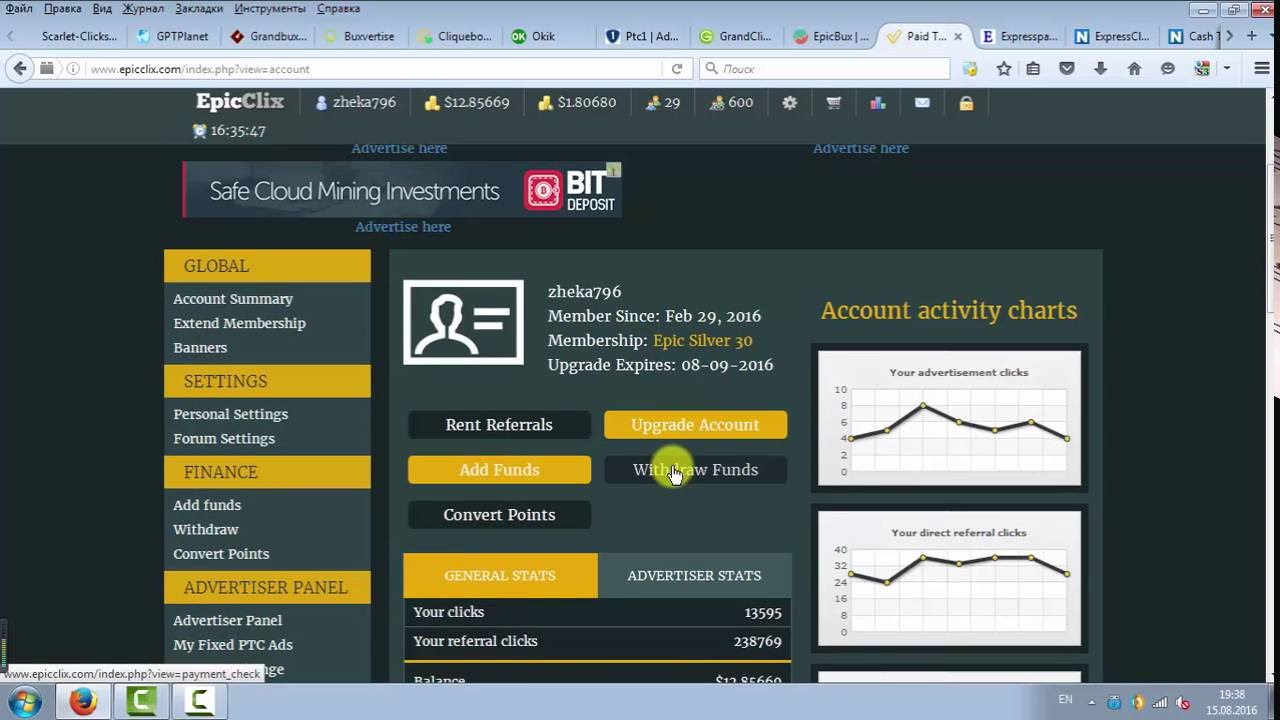1280x720 pixels.
Task: Click the padlock logout icon in header
Action: coord(966,102)
